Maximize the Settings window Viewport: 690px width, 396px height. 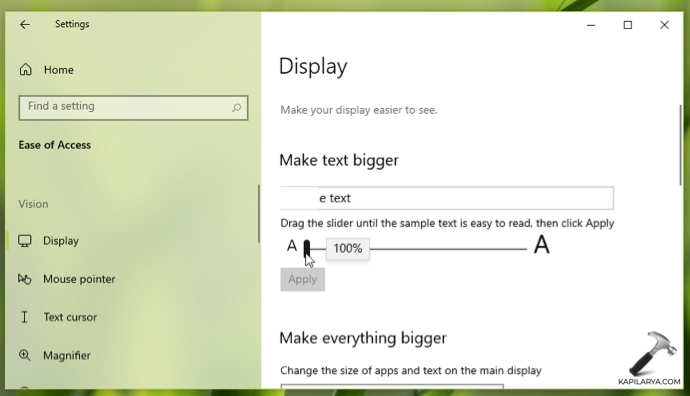628,25
